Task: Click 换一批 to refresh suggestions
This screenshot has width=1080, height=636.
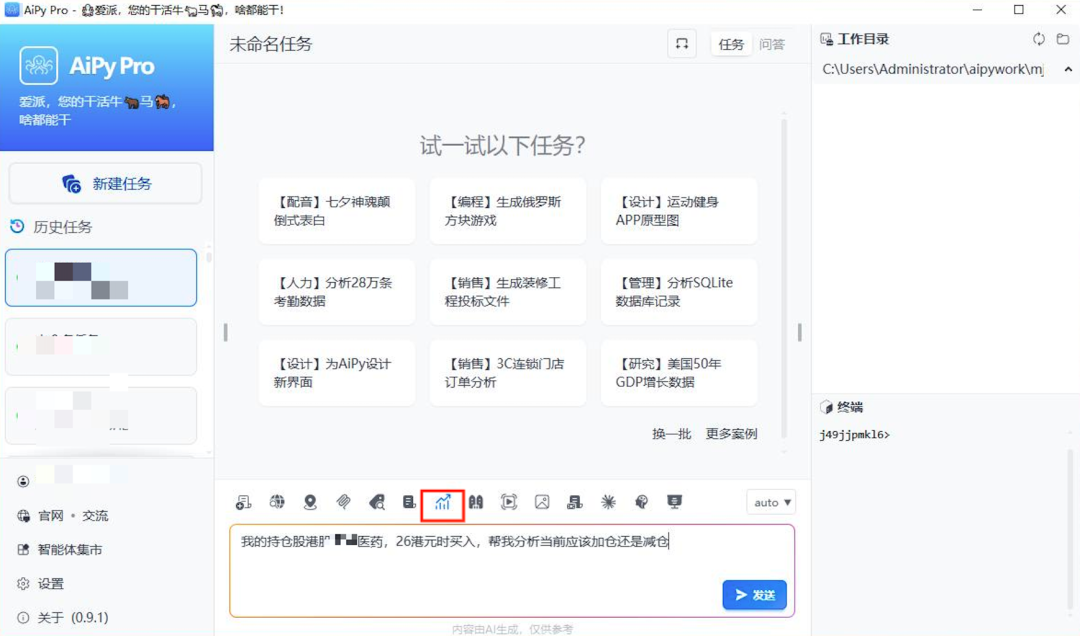Action: pyautogui.click(x=672, y=433)
